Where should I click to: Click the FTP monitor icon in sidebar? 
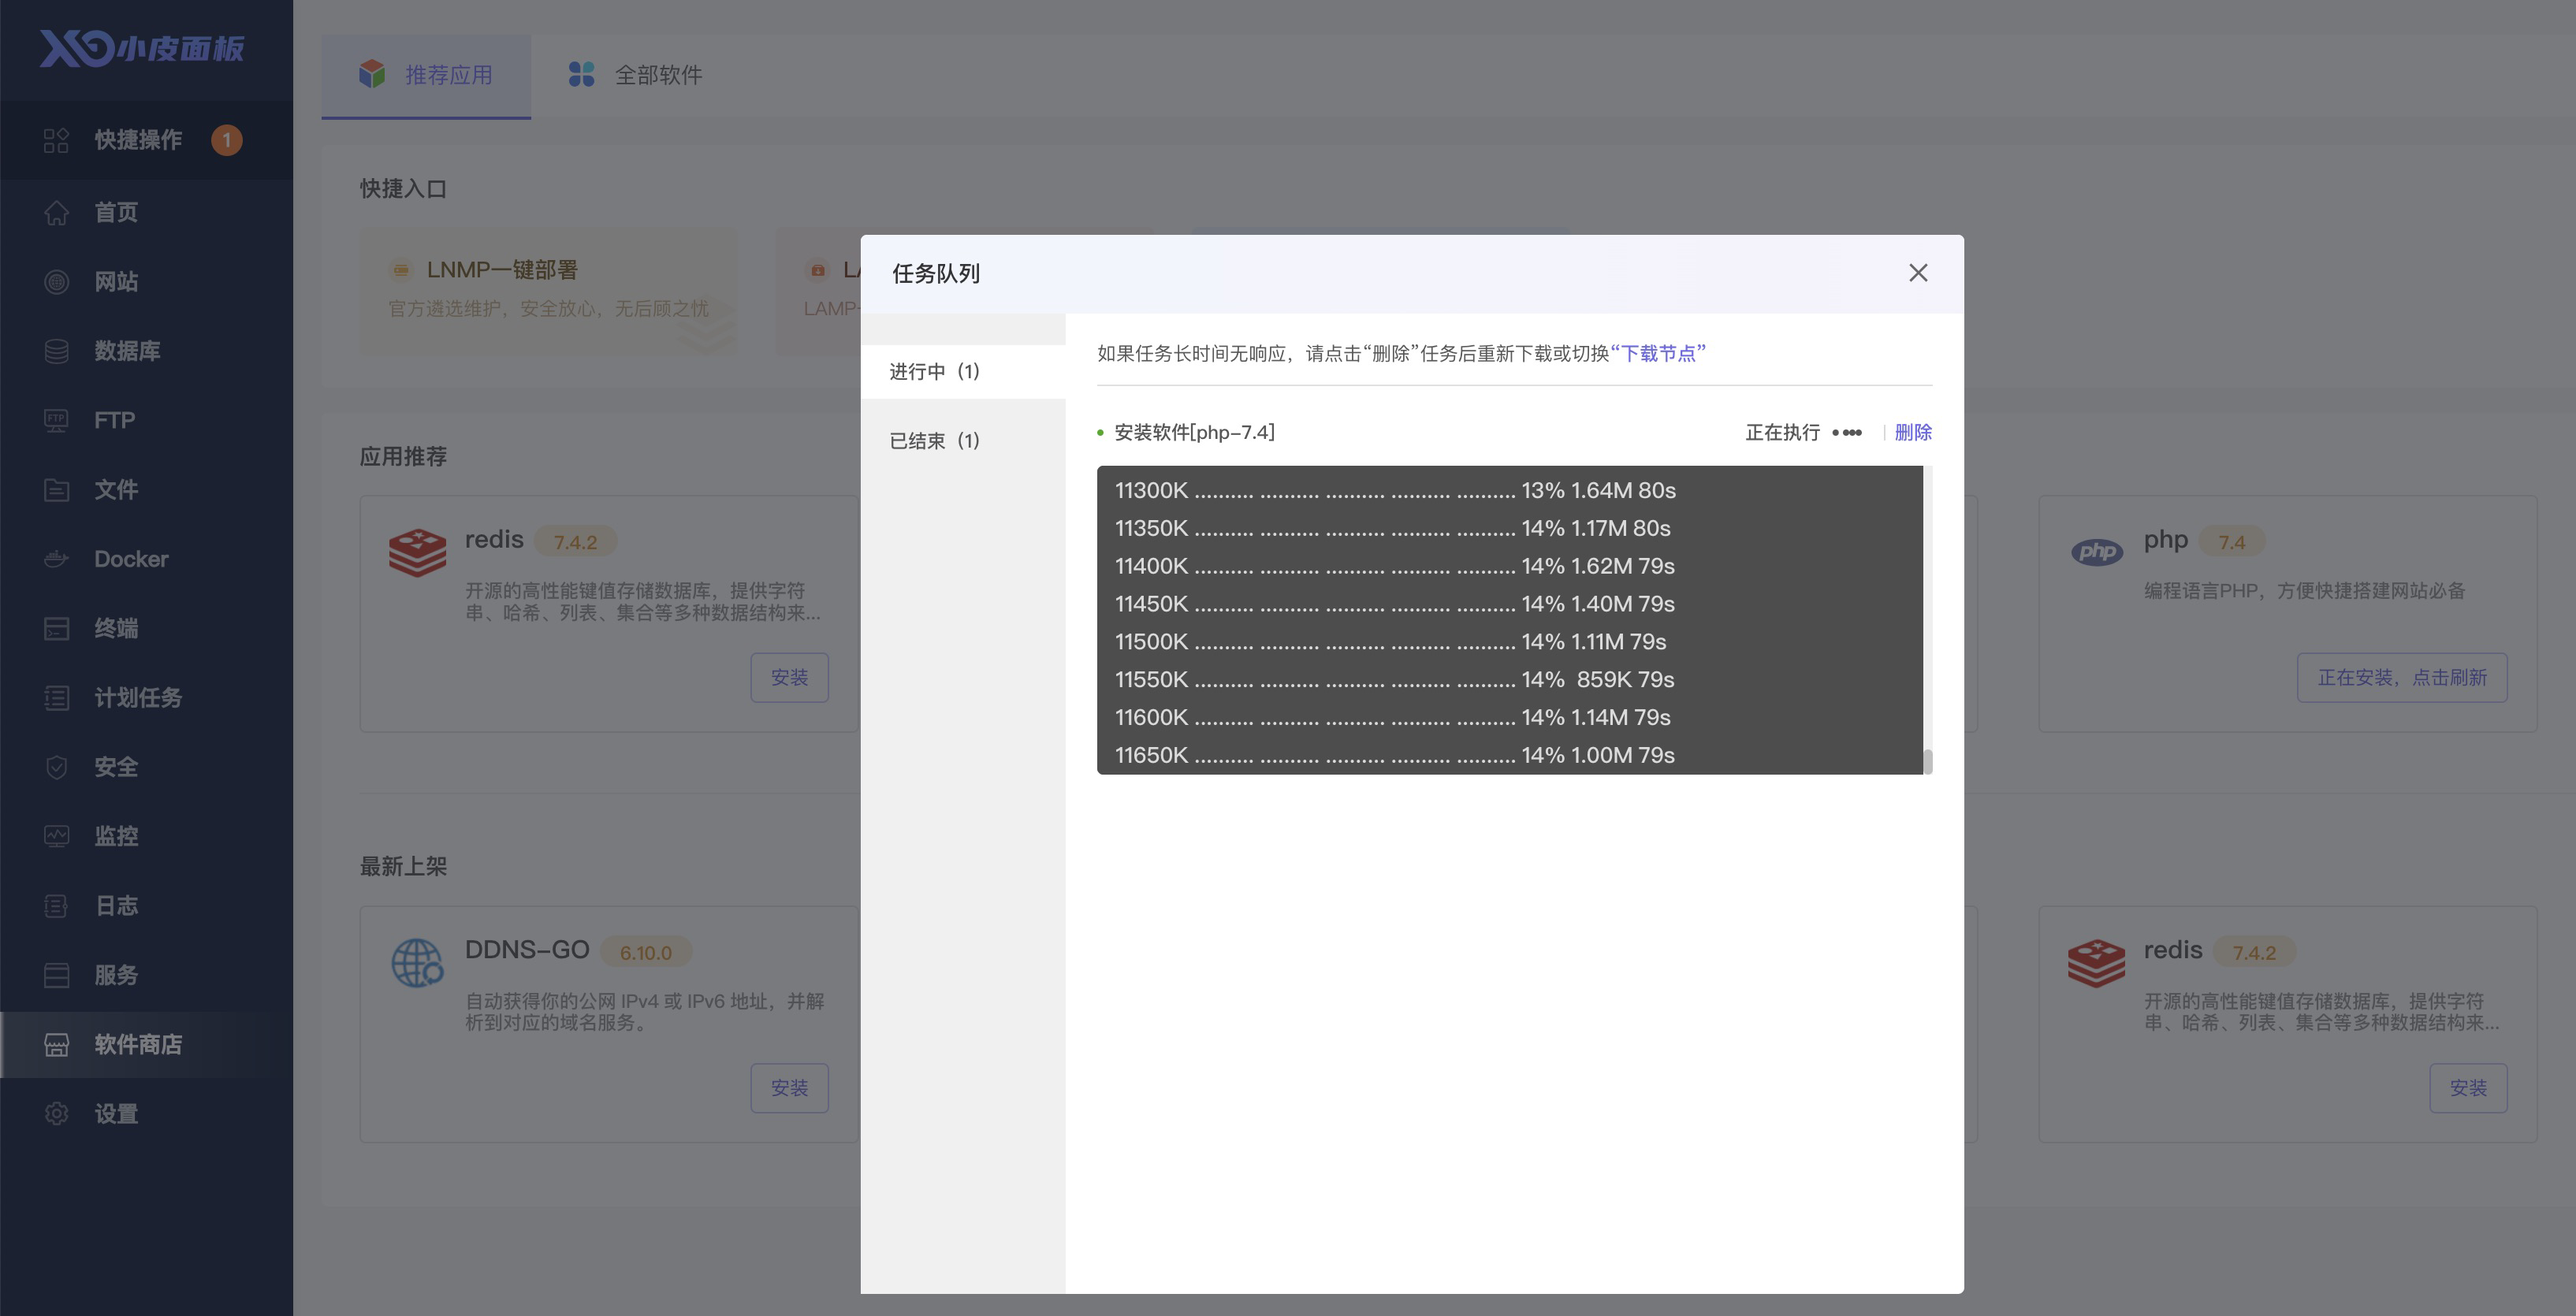pos(56,420)
